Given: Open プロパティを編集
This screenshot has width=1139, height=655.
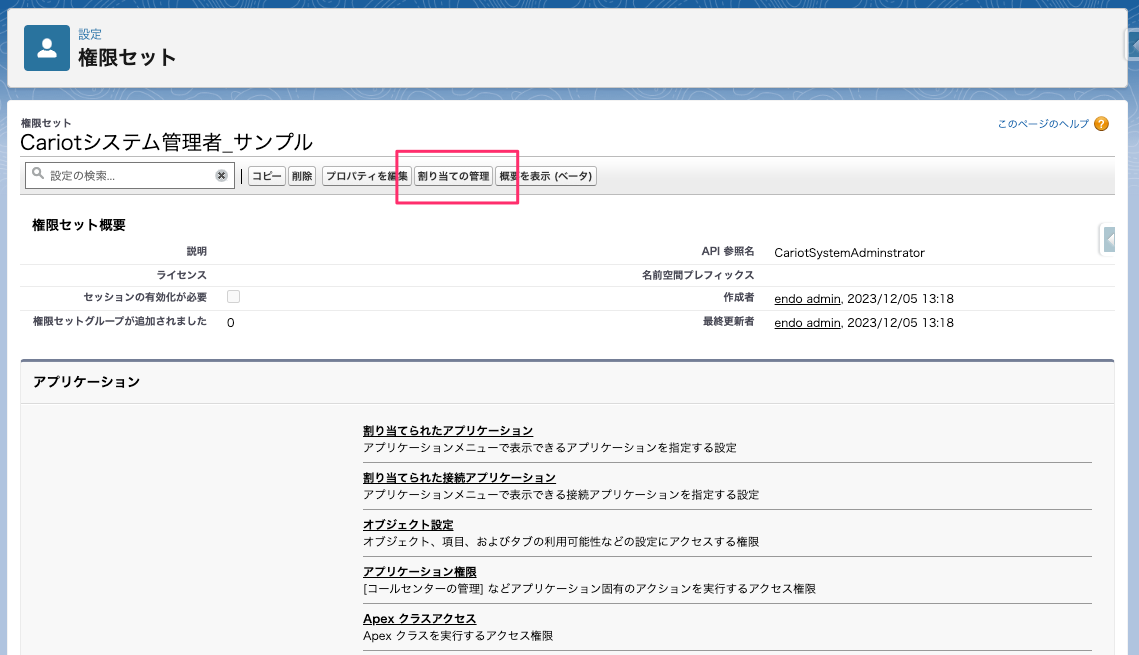Looking at the screenshot, I should pyautogui.click(x=366, y=176).
